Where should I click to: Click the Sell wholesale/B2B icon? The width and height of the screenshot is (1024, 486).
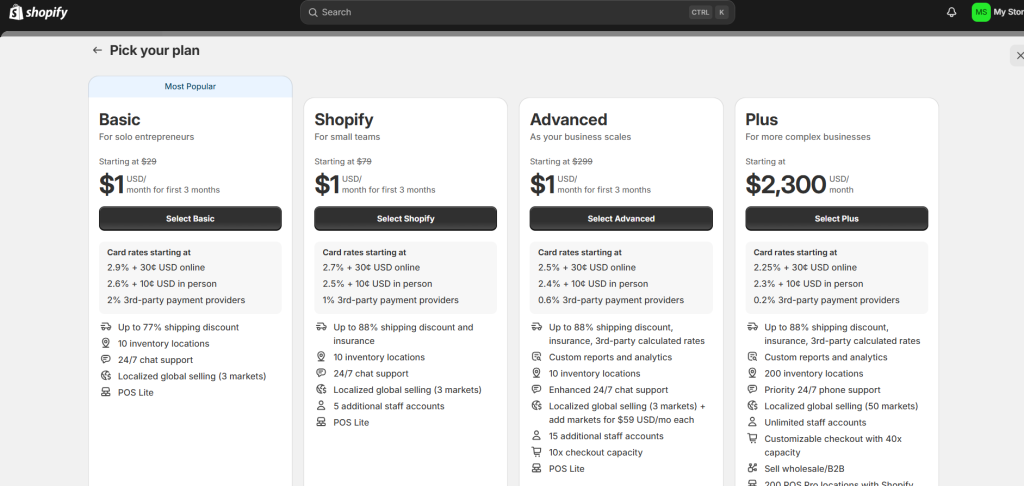[x=752, y=469]
